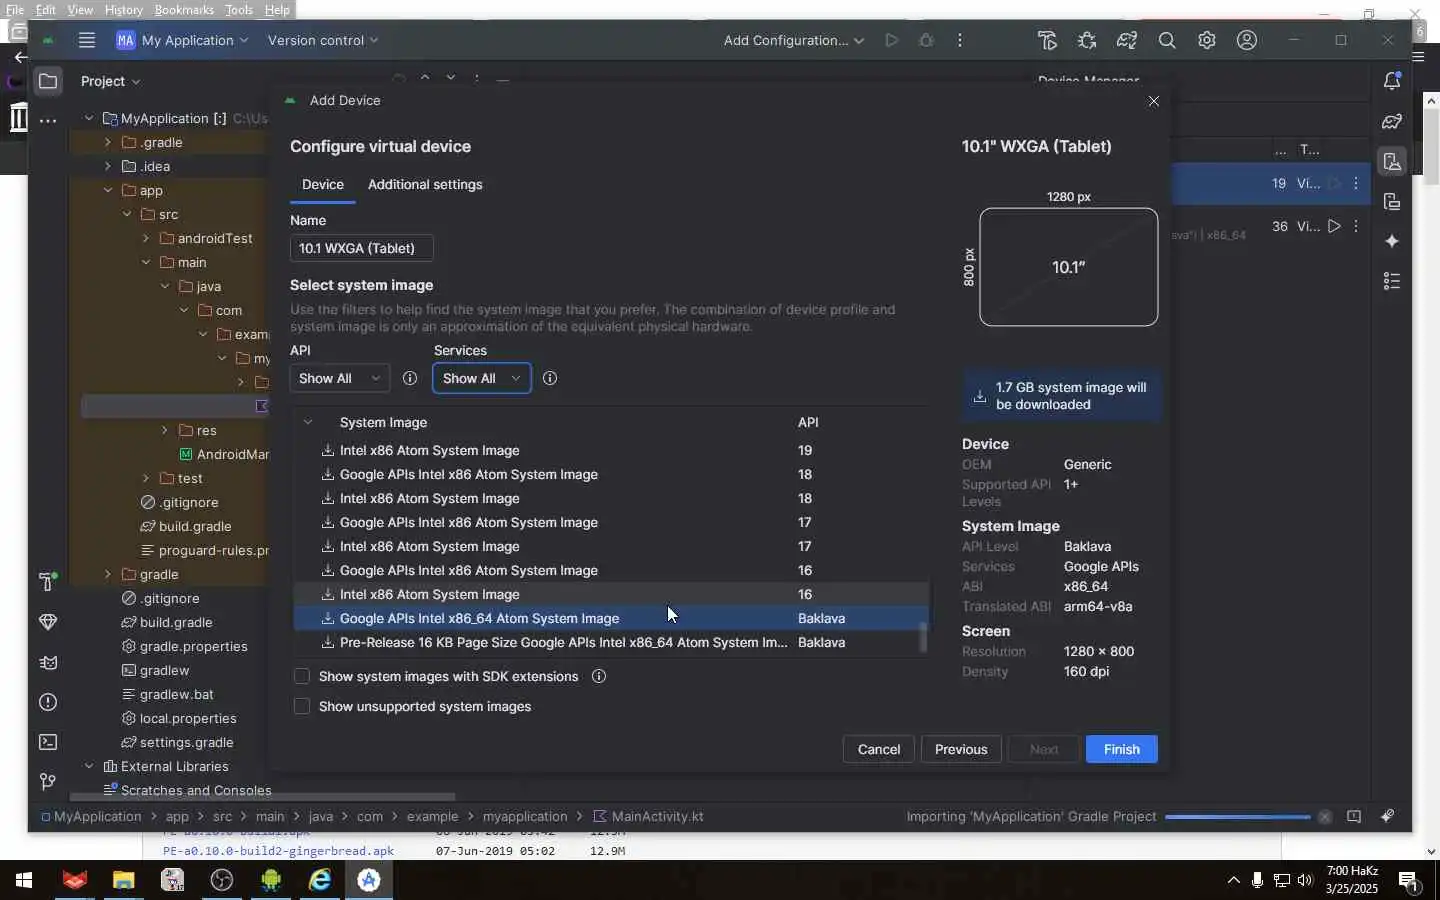The height and width of the screenshot is (900, 1440).
Task: Open the Bookmarks menu in background window
Action: [x=184, y=10]
